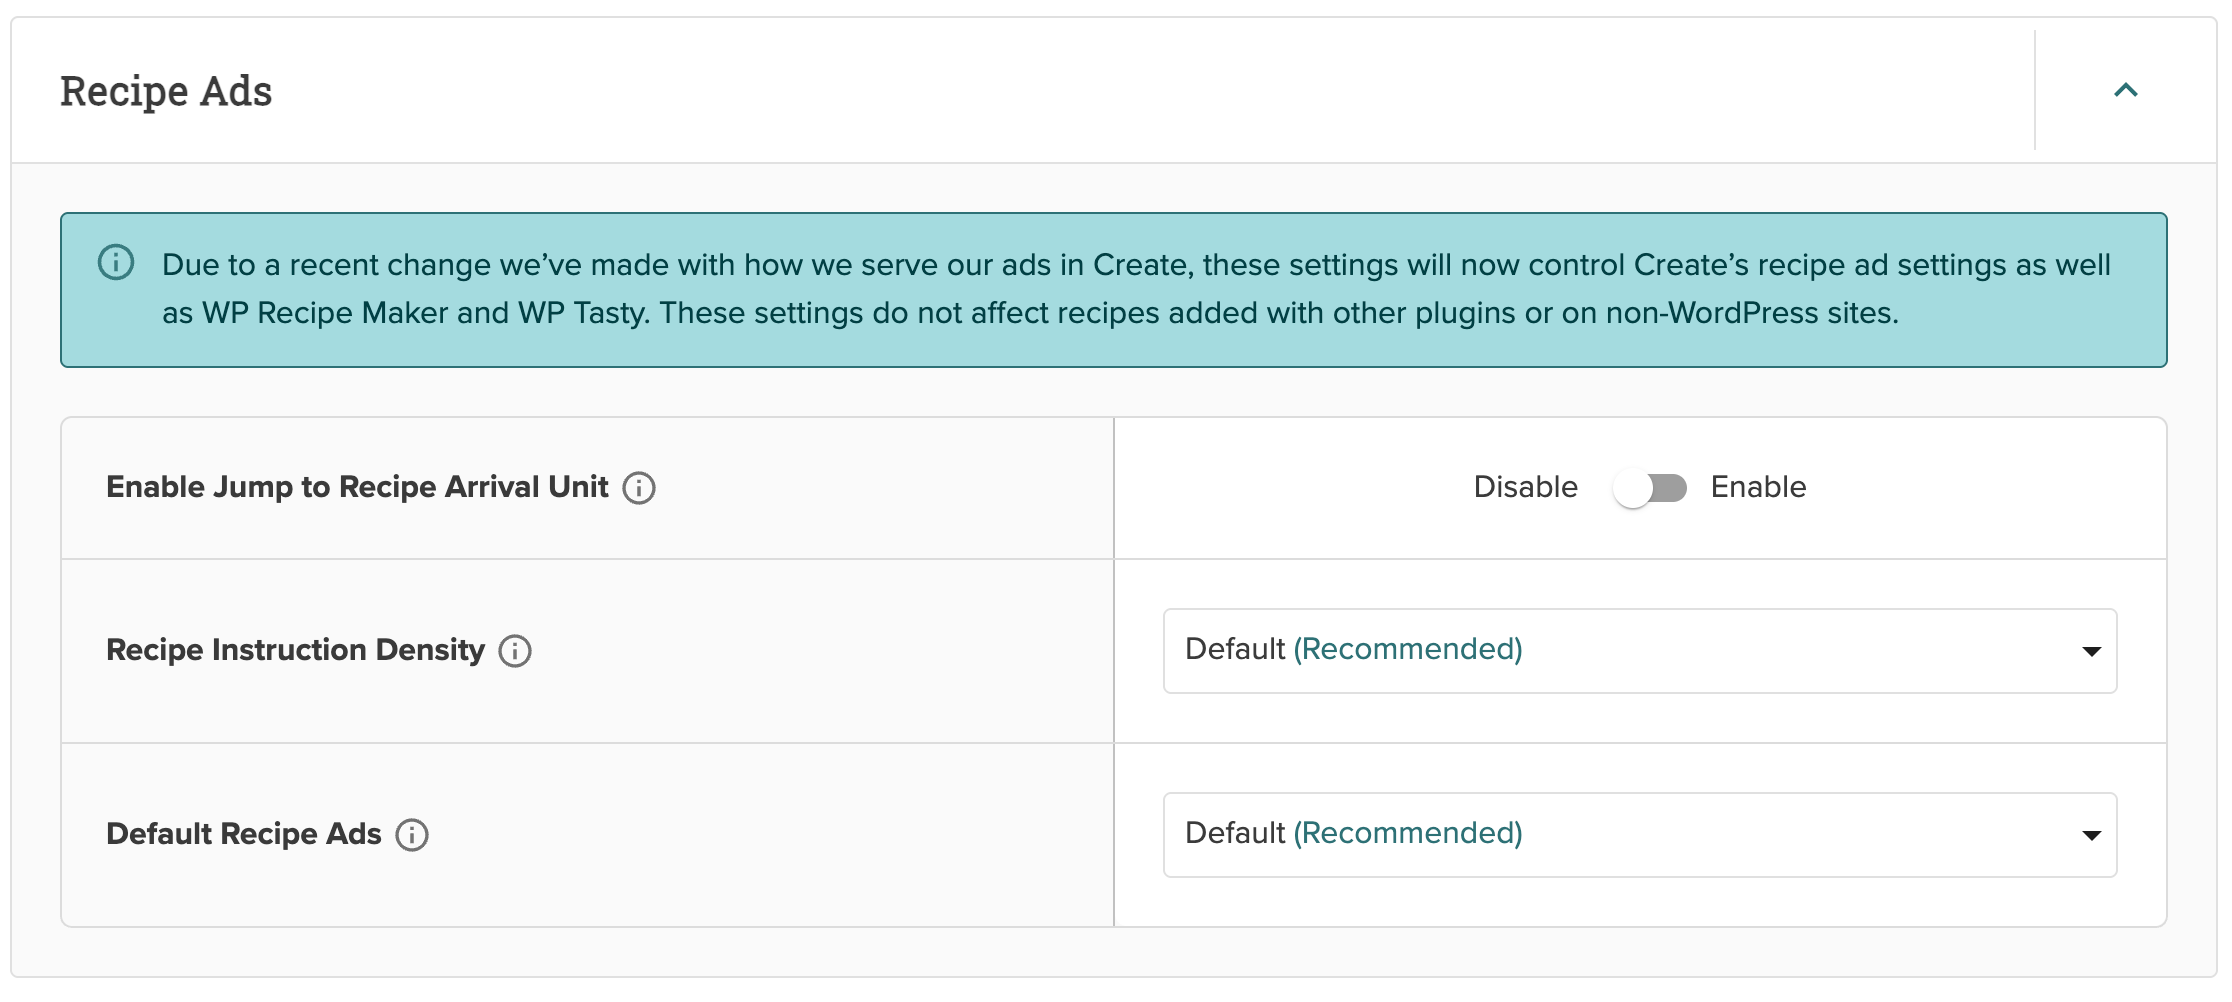Click the Disable label next to toggle
Screen dimensions: 2232x1002
[x=1525, y=487]
